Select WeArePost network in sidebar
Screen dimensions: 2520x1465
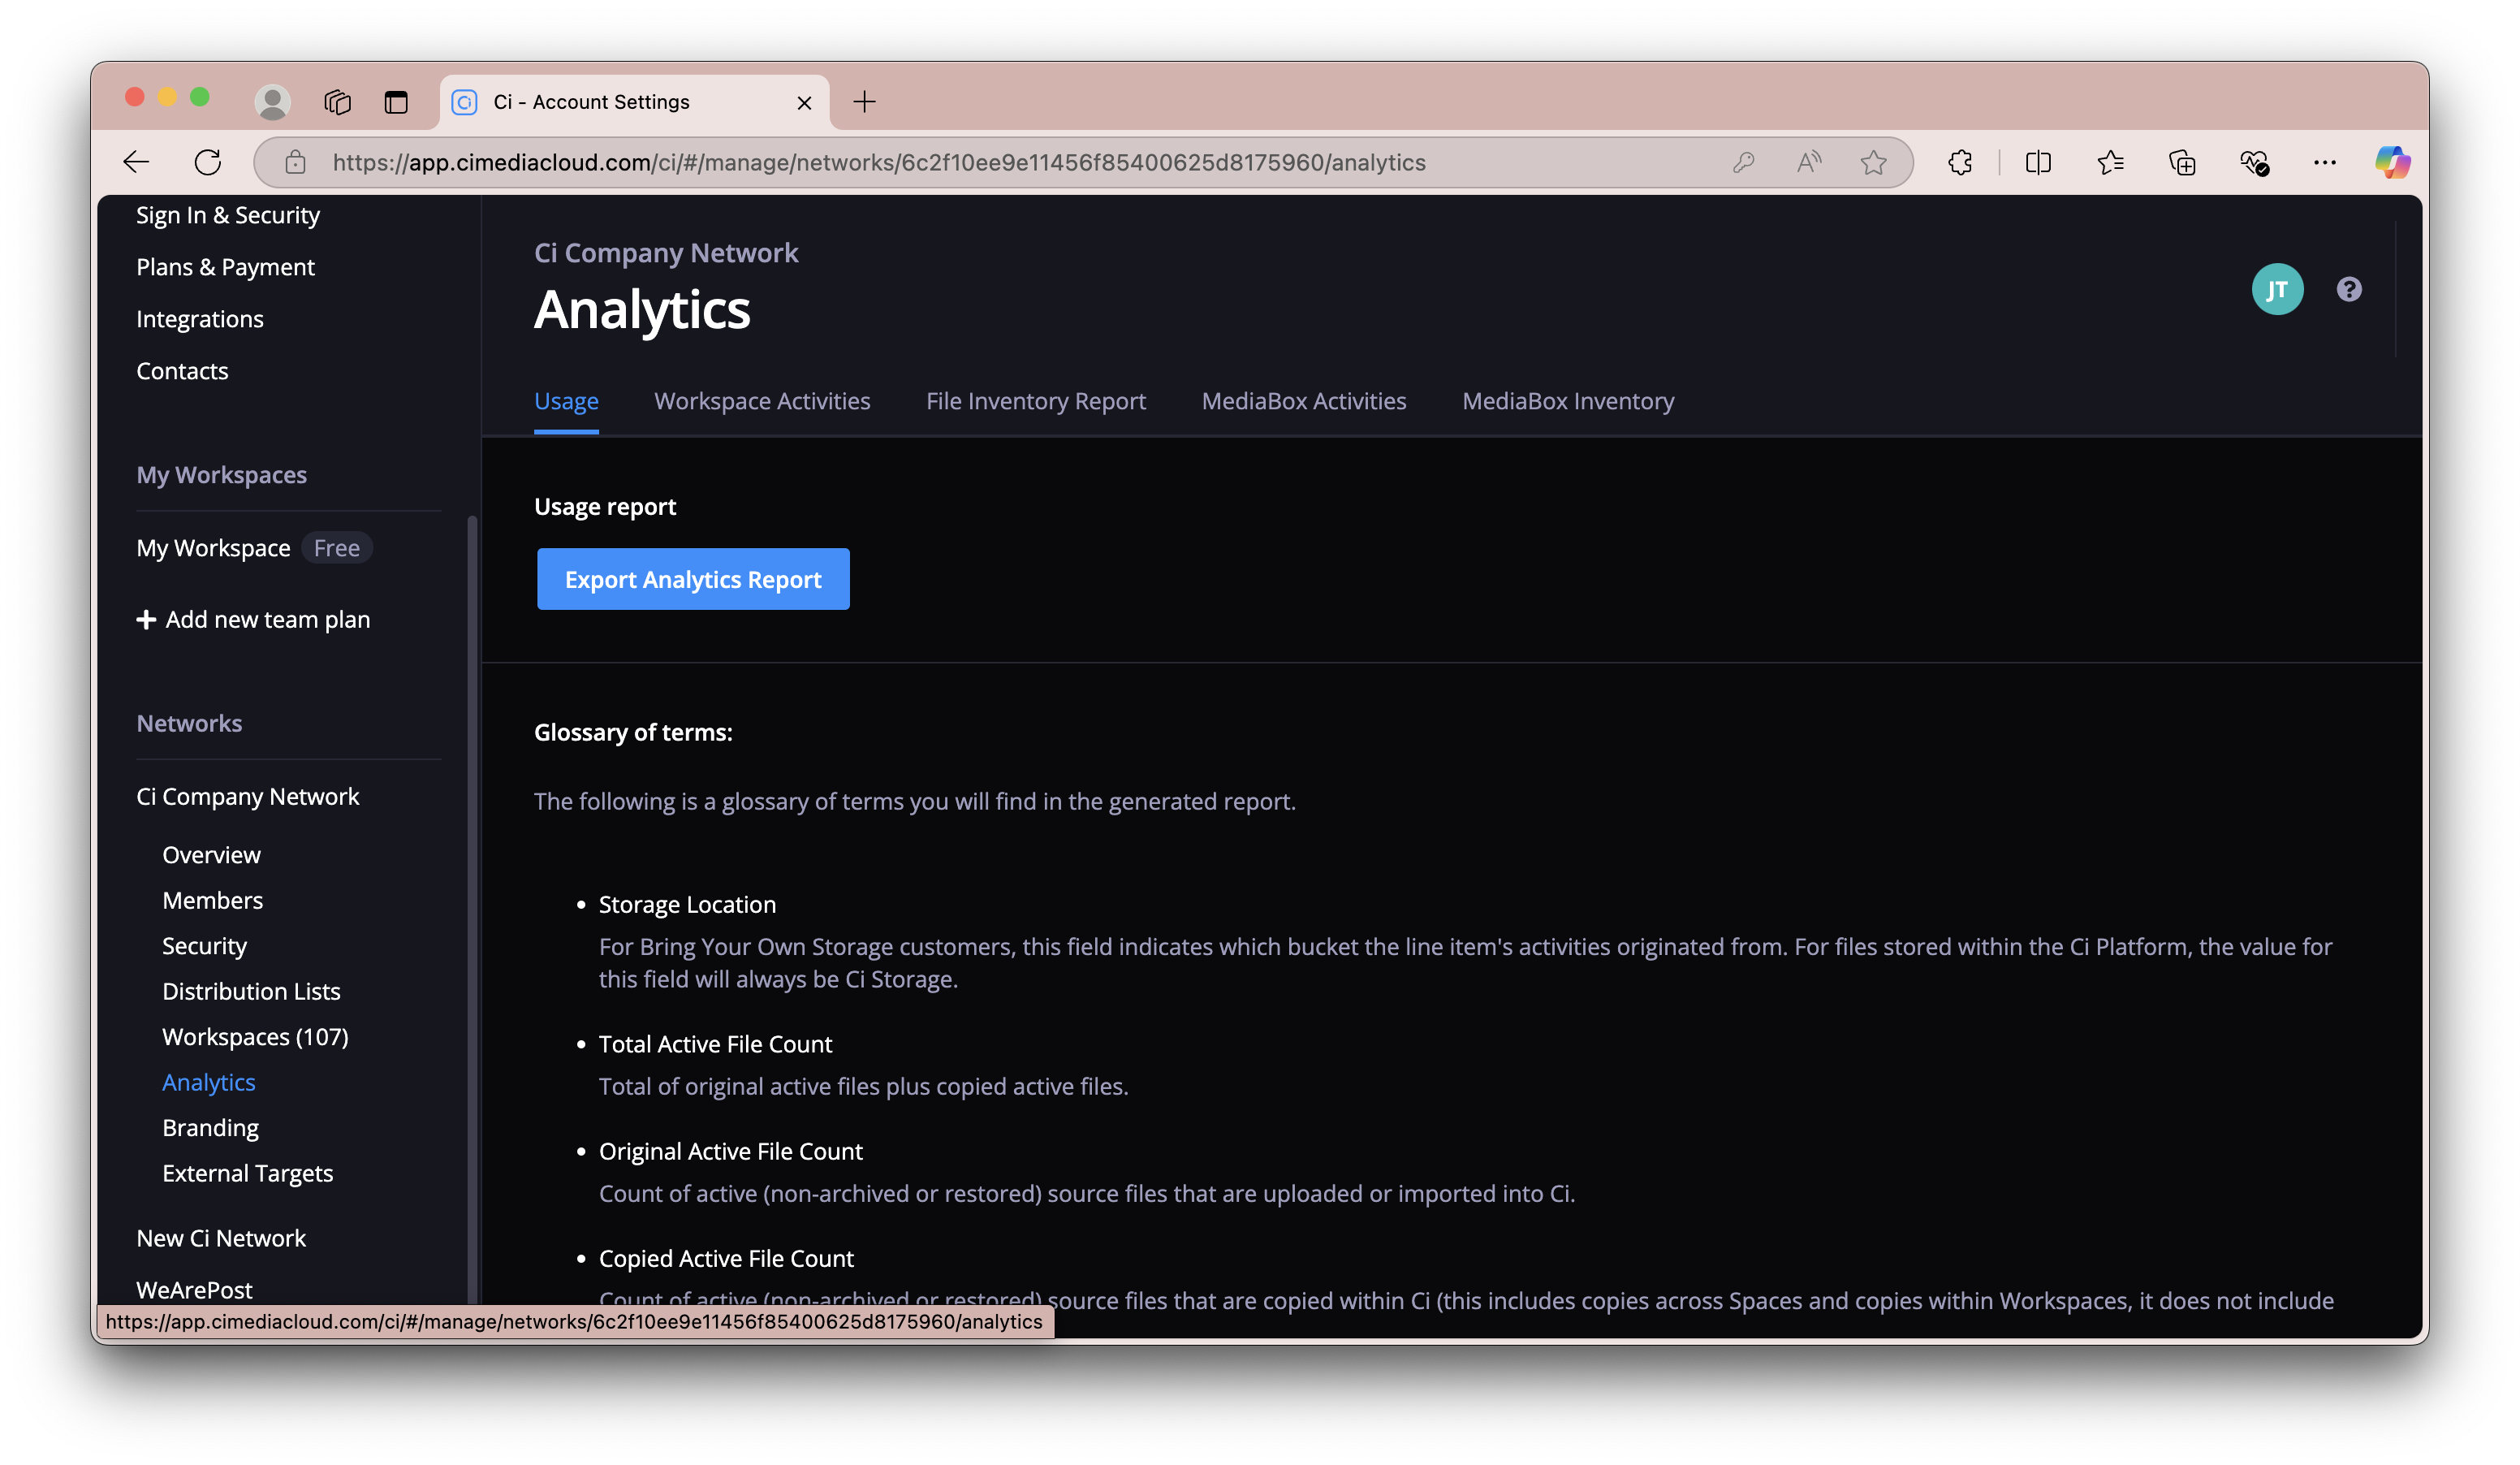[x=194, y=1290]
